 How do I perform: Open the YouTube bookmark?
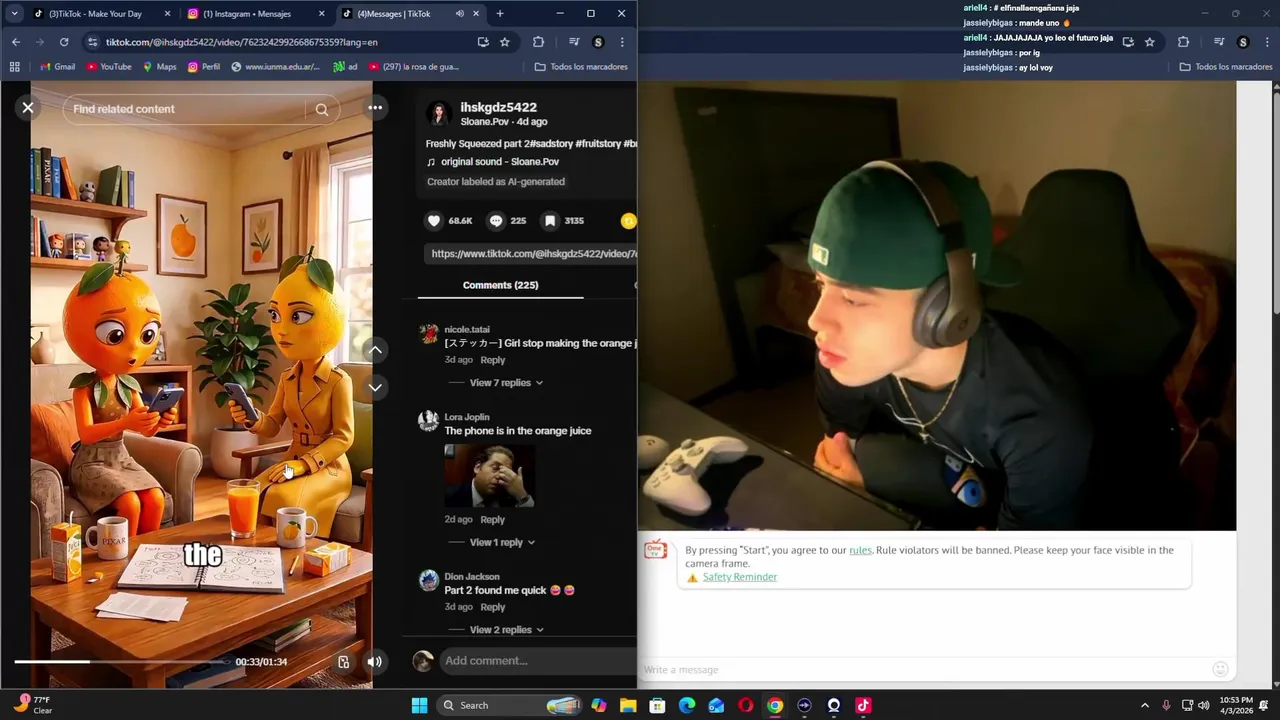[109, 67]
